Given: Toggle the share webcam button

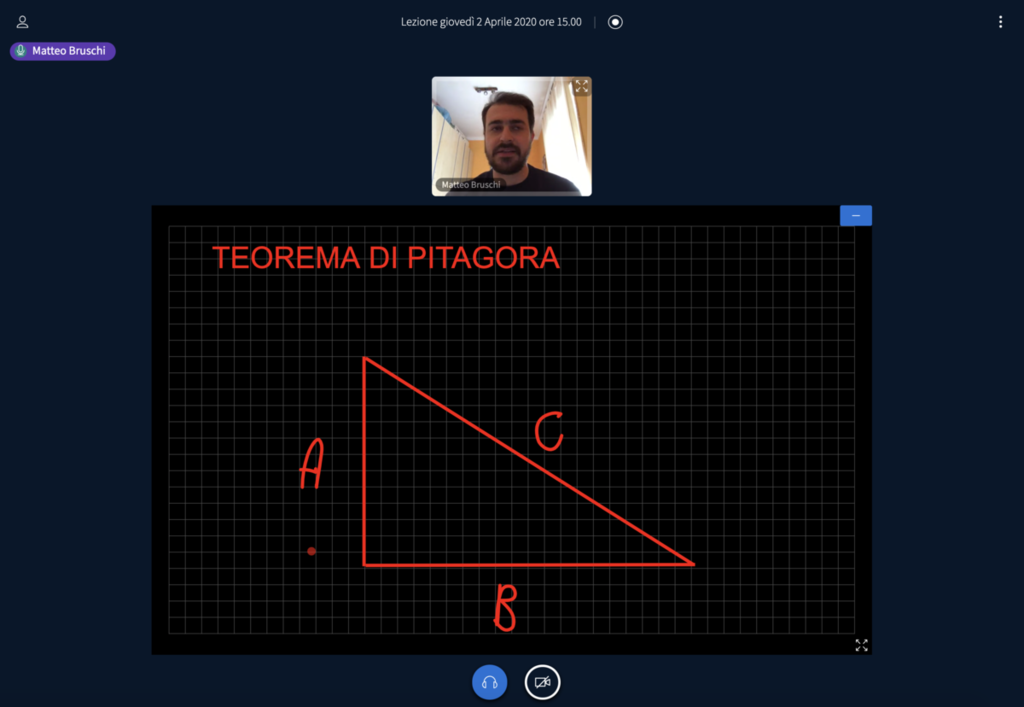Looking at the screenshot, I should [542, 682].
